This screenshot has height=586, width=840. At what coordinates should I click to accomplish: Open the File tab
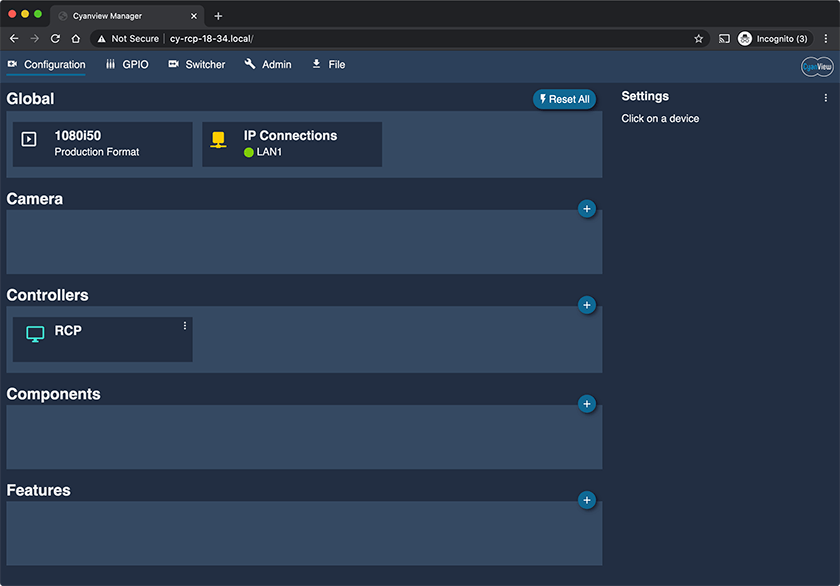pos(328,64)
